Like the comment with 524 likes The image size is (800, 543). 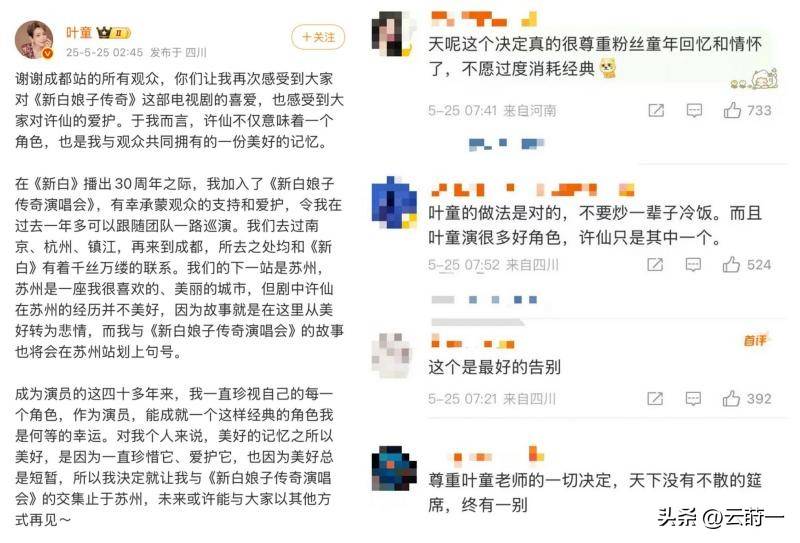[746, 264]
